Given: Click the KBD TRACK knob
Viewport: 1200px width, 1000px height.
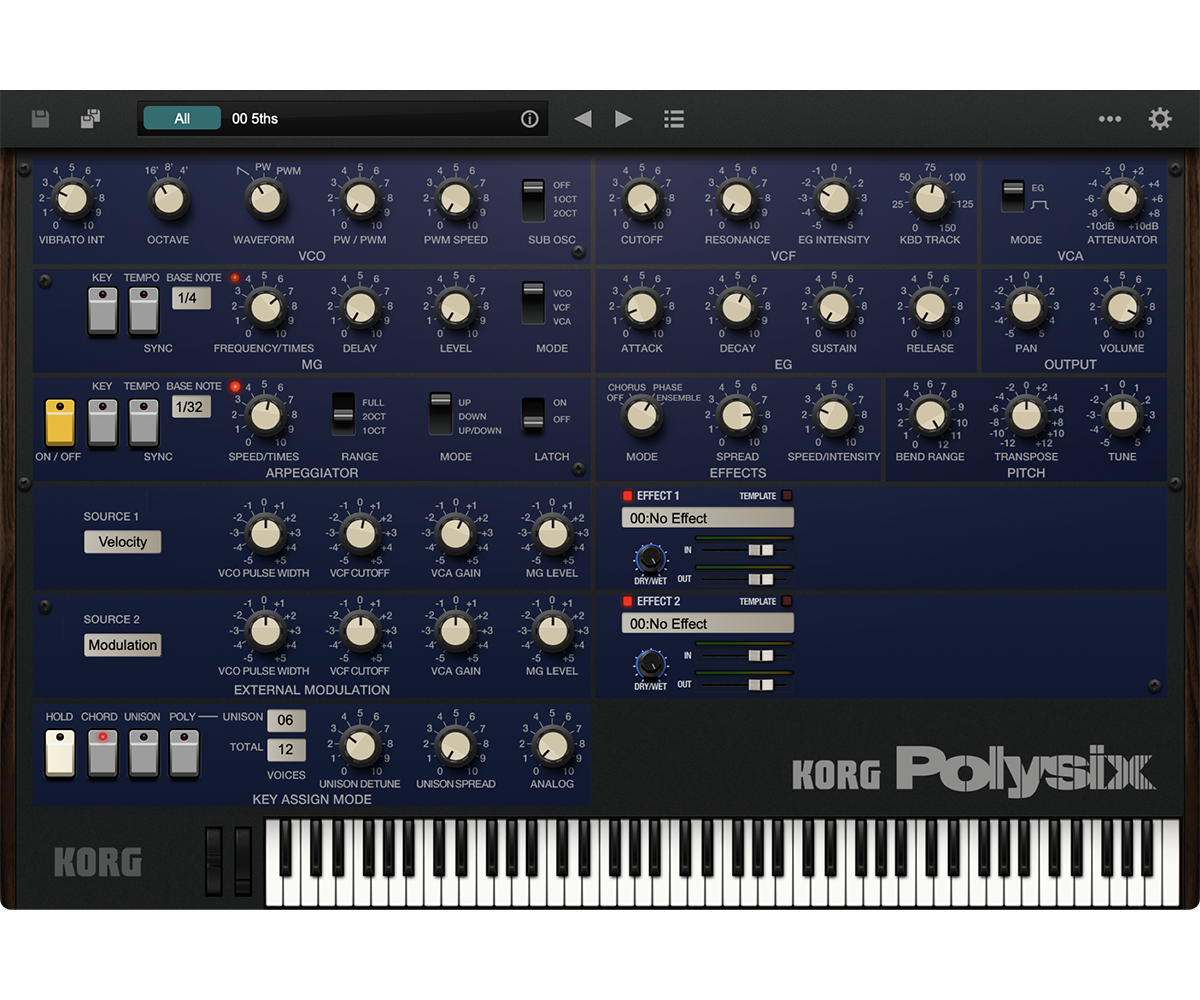Looking at the screenshot, I should click(x=930, y=199).
